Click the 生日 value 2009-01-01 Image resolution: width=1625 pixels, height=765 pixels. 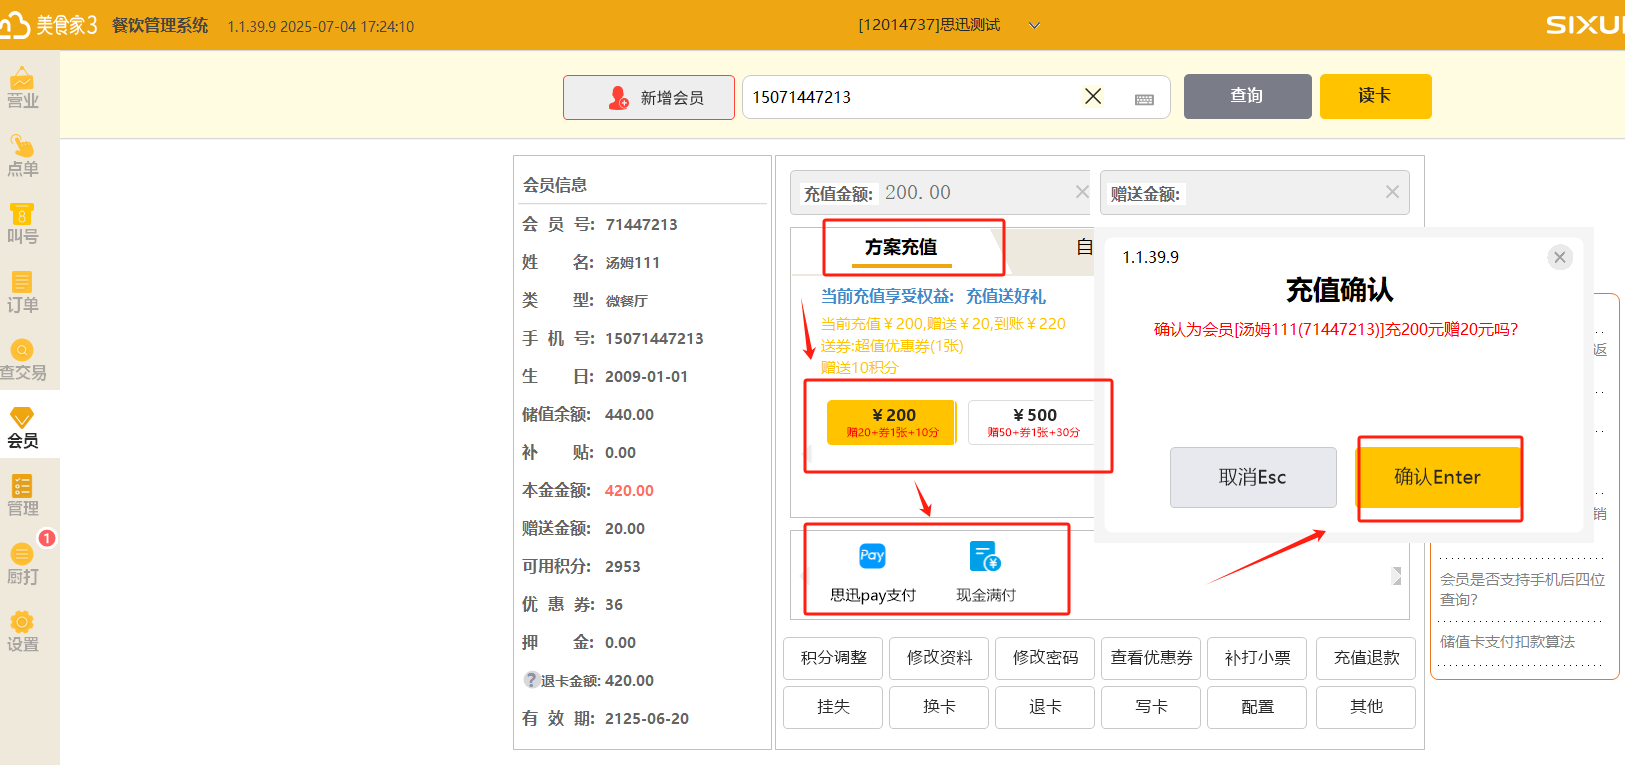(x=646, y=376)
